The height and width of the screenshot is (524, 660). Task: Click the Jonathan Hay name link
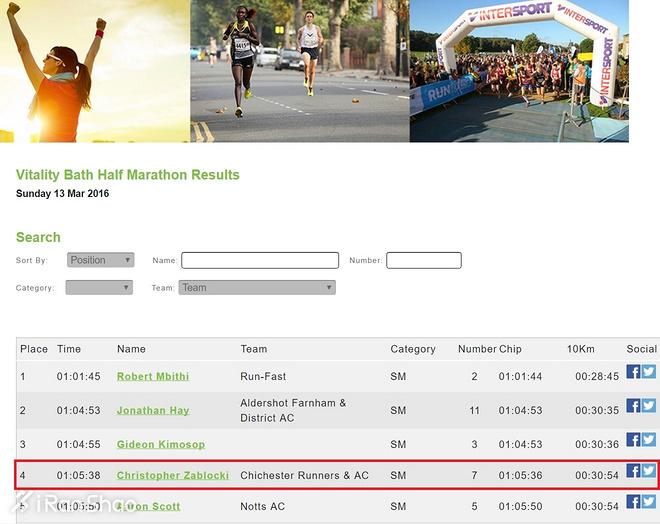click(x=152, y=410)
